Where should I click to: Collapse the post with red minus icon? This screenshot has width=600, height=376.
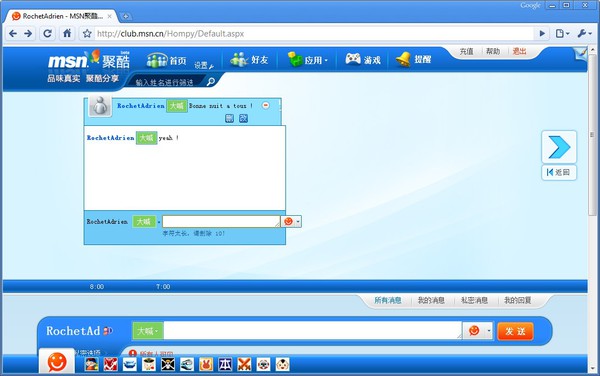point(266,105)
